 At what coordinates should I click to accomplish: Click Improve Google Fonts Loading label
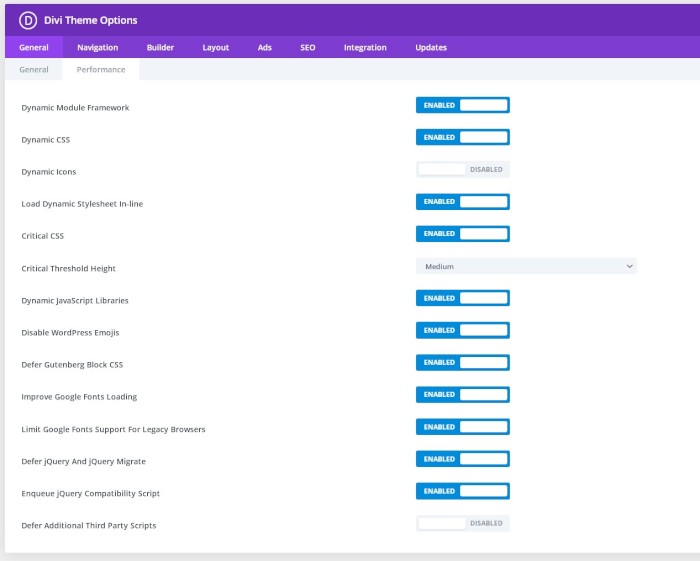click(79, 397)
